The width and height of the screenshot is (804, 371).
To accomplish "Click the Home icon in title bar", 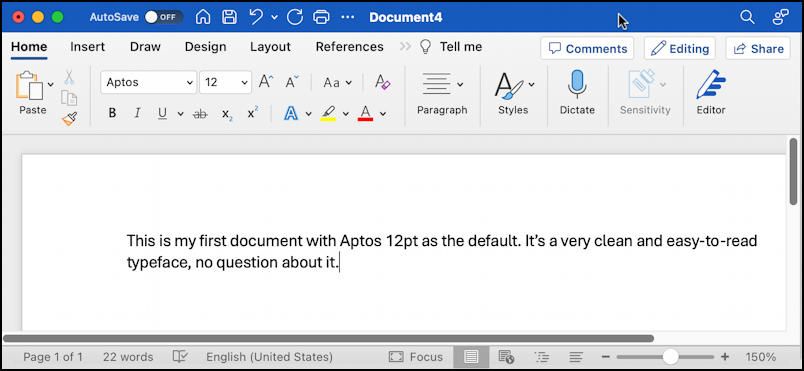I will pyautogui.click(x=204, y=17).
